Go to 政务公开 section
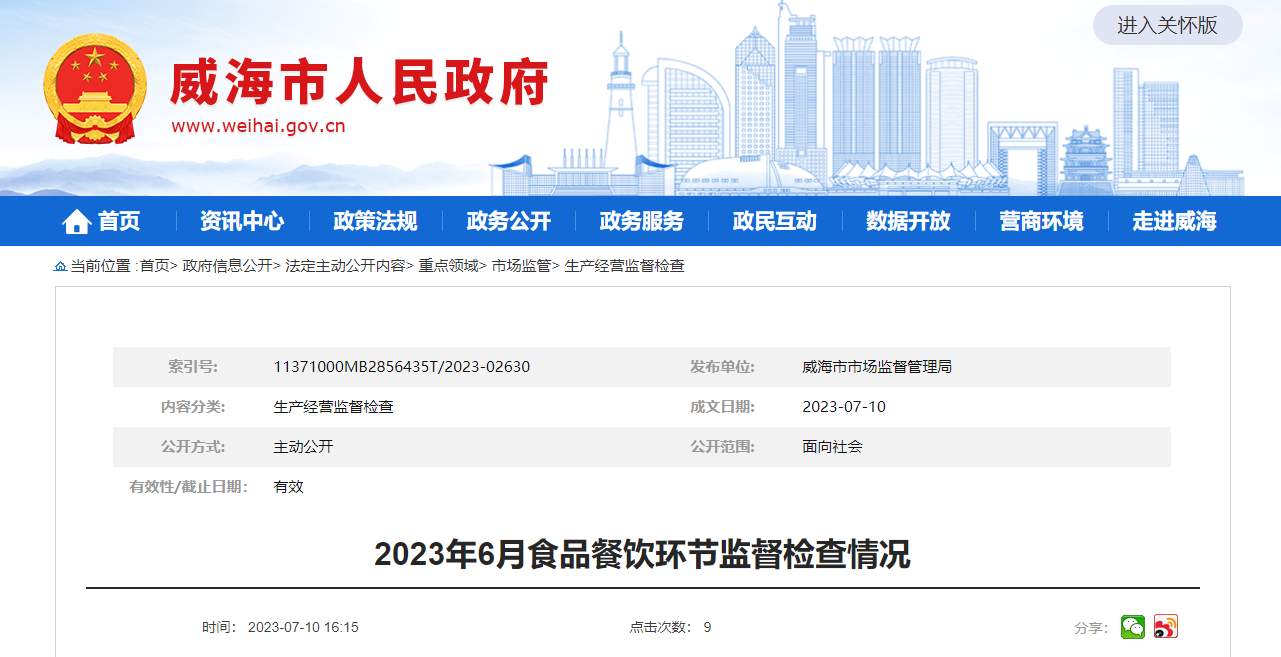 (508, 222)
